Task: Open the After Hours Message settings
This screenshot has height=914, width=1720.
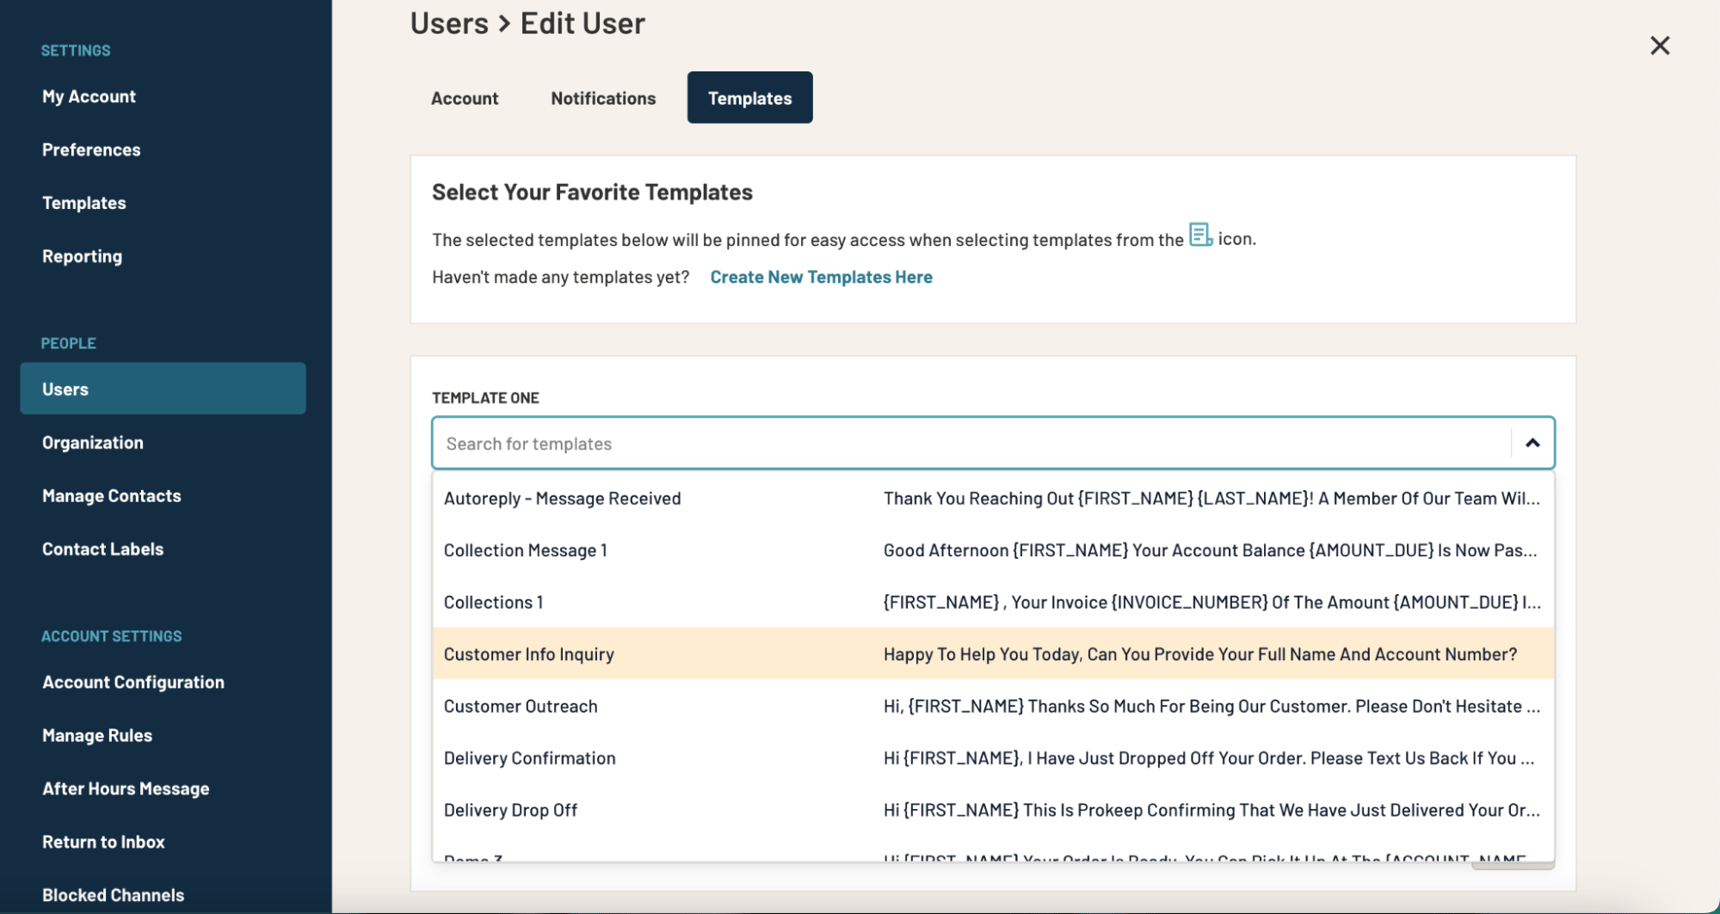Action: (125, 788)
